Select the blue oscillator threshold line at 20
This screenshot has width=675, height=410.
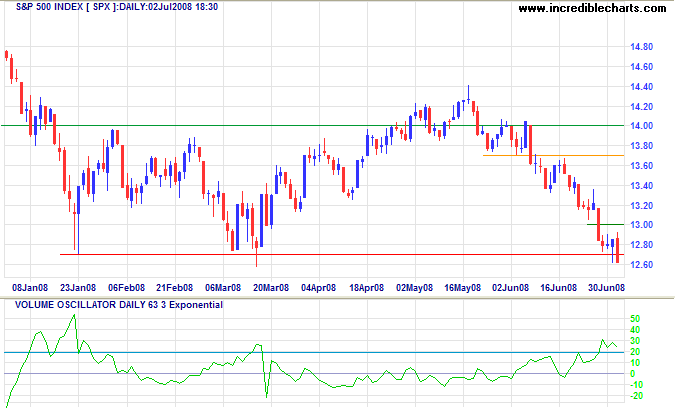click(x=314, y=353)
